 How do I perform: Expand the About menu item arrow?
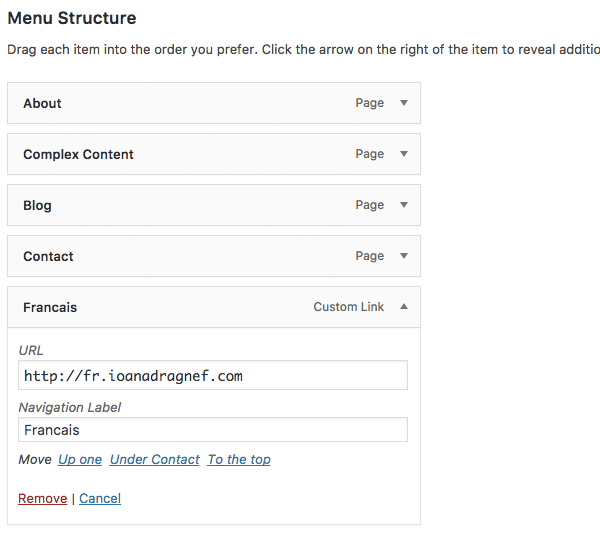(404, 103)
